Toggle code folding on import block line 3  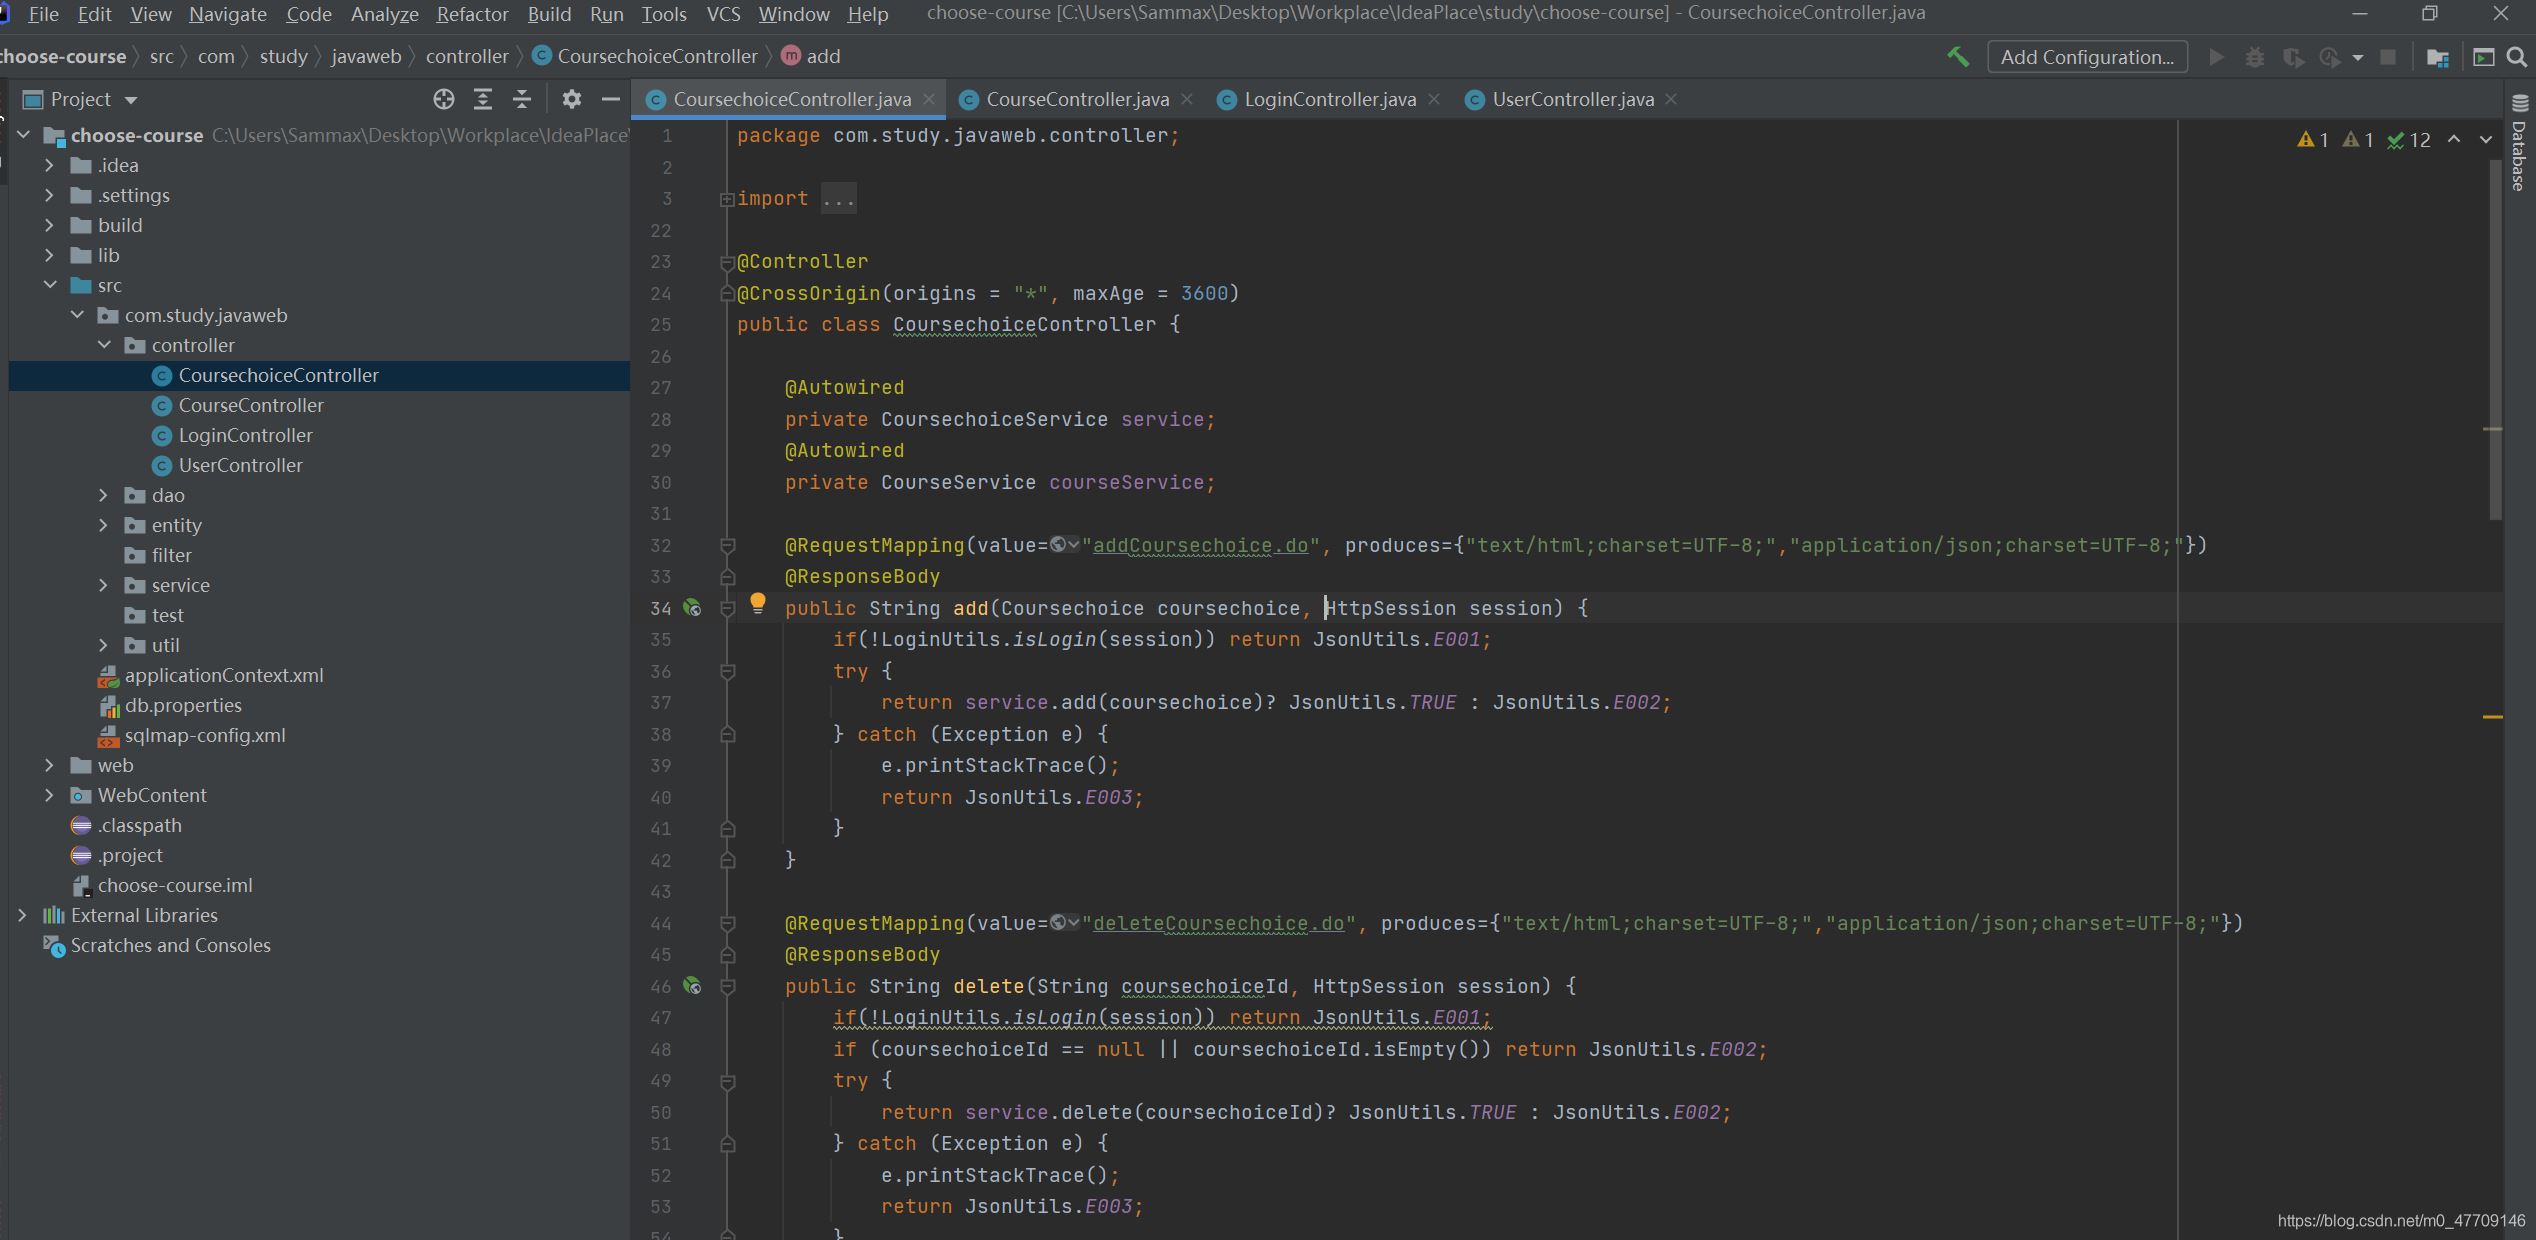[726, 197]
